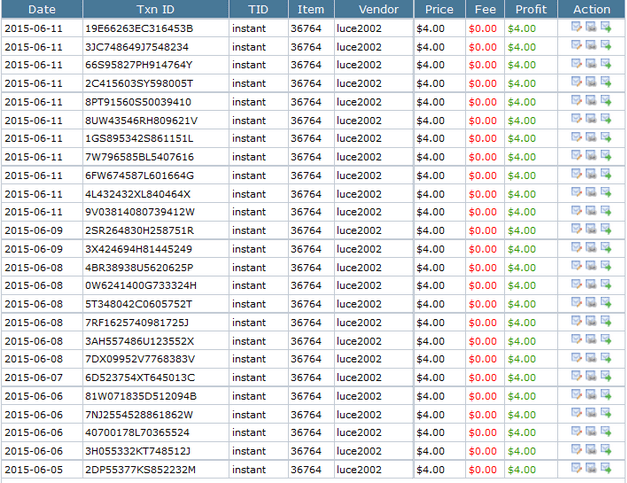Click binoculars mail icon for txn 8UW43546RH809621V
This screenshot has width=627, height=483.
click(x=591, y=118)
